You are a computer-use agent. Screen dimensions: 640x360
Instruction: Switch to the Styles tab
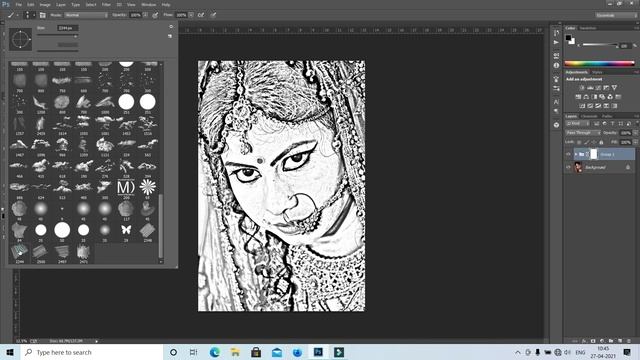click(597, 72)
